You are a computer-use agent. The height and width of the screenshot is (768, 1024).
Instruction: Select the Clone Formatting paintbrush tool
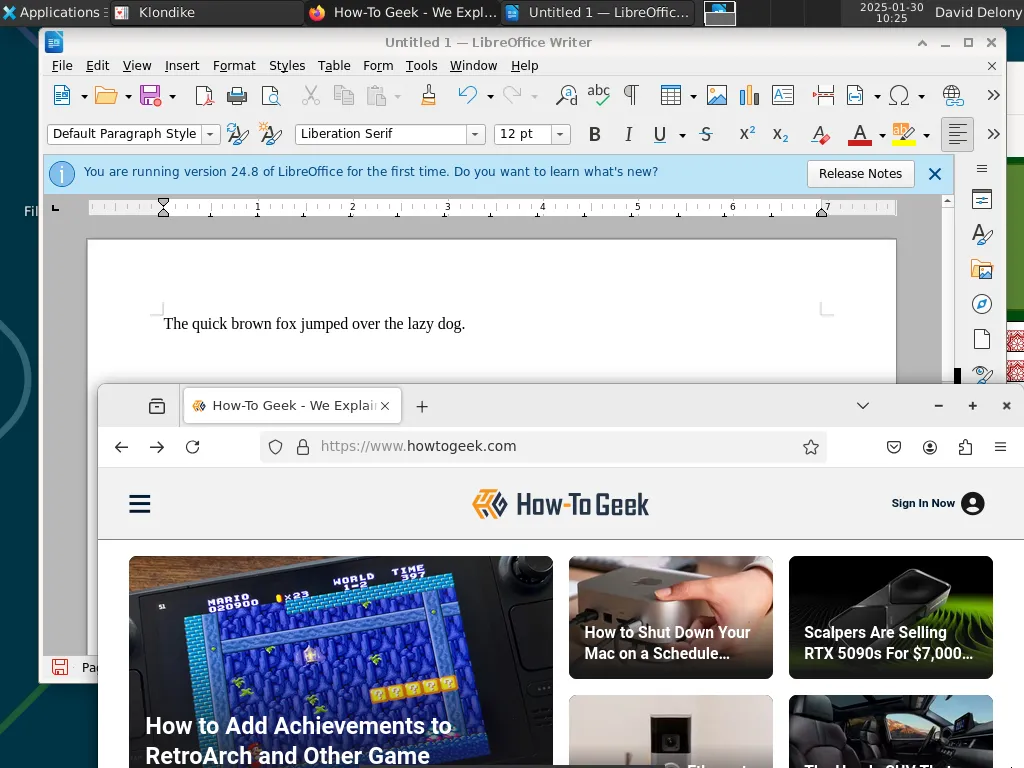(427, 95)
